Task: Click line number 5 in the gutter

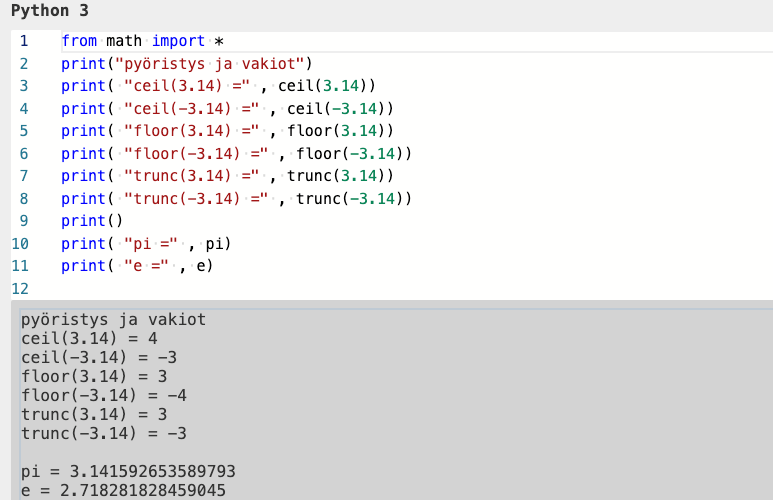Action: 23,131
